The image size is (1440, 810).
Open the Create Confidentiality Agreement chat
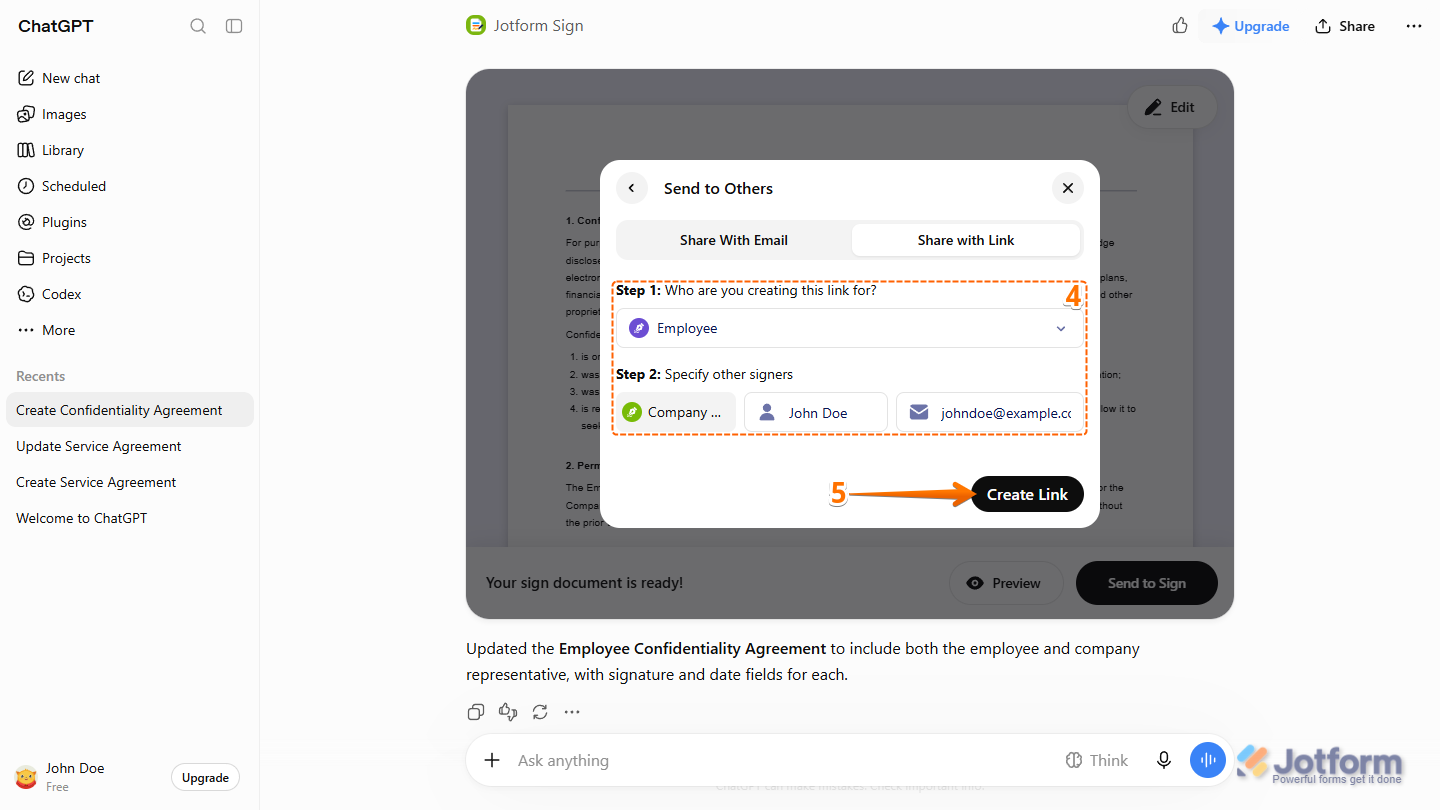130,410
